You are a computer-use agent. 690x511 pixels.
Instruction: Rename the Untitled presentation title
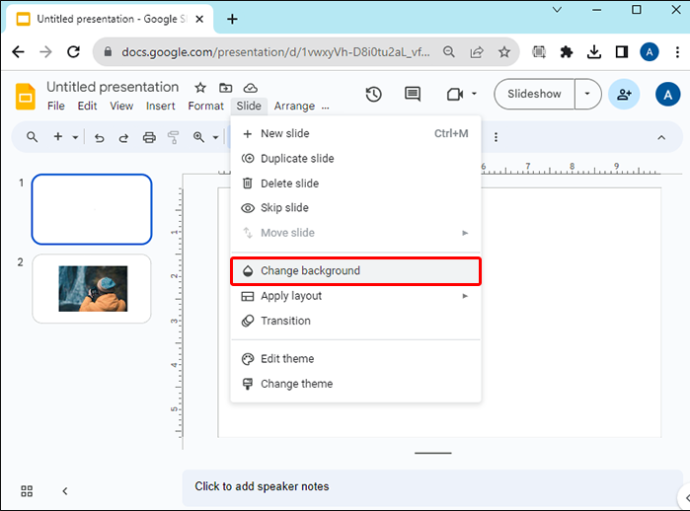(113, 87)
